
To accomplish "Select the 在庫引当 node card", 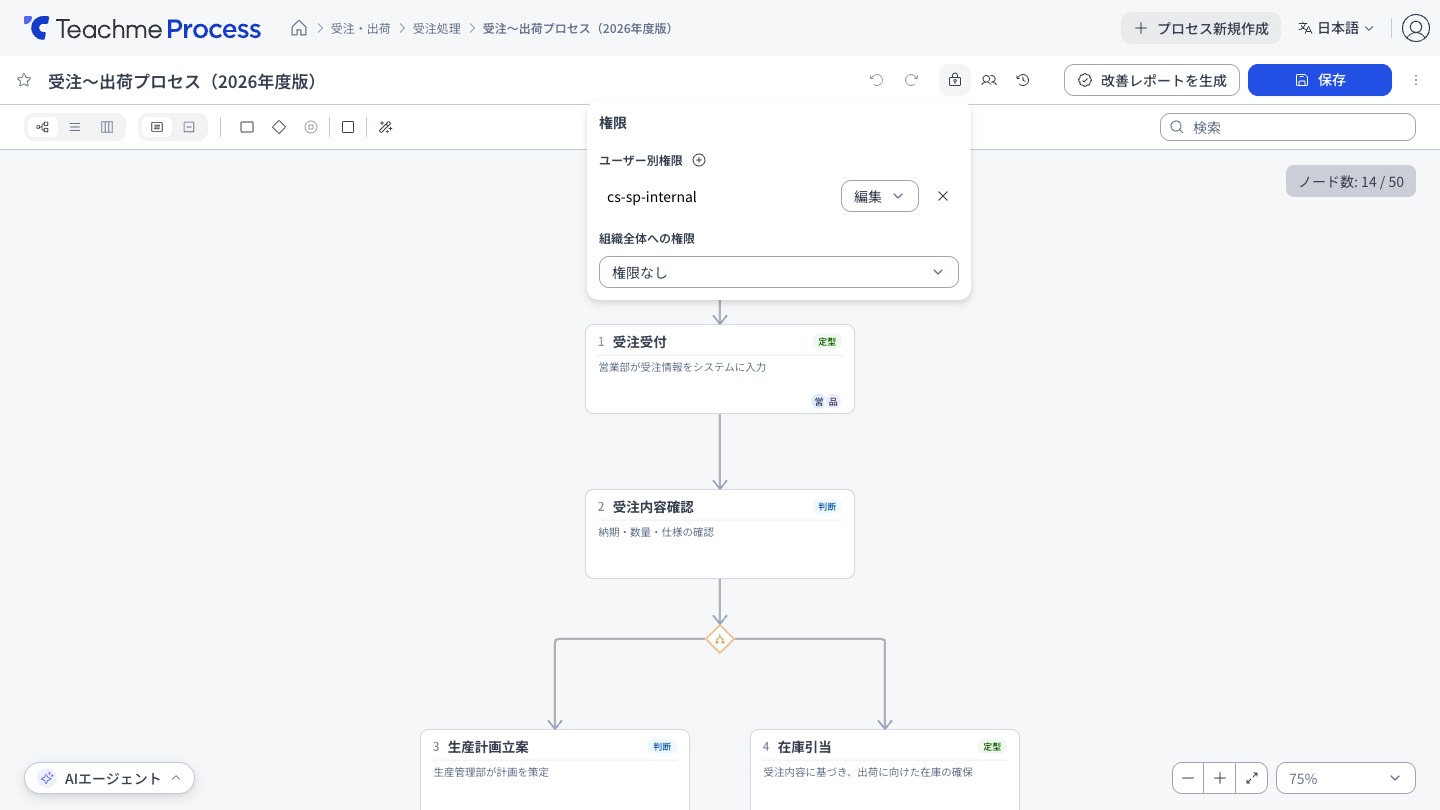I will click(885, 770).
